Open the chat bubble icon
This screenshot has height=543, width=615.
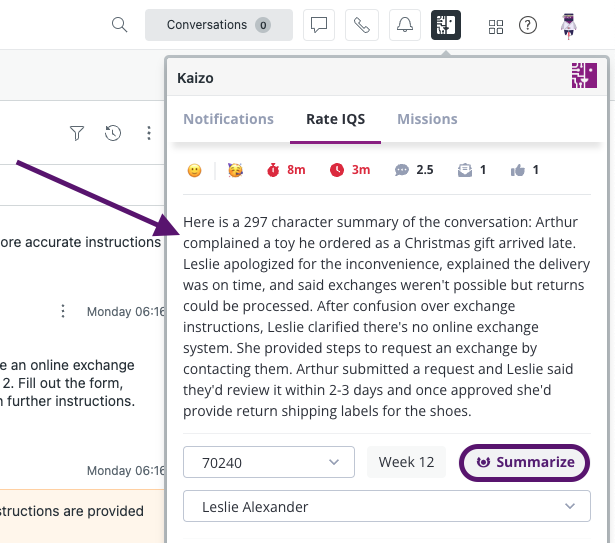point(318,25)
